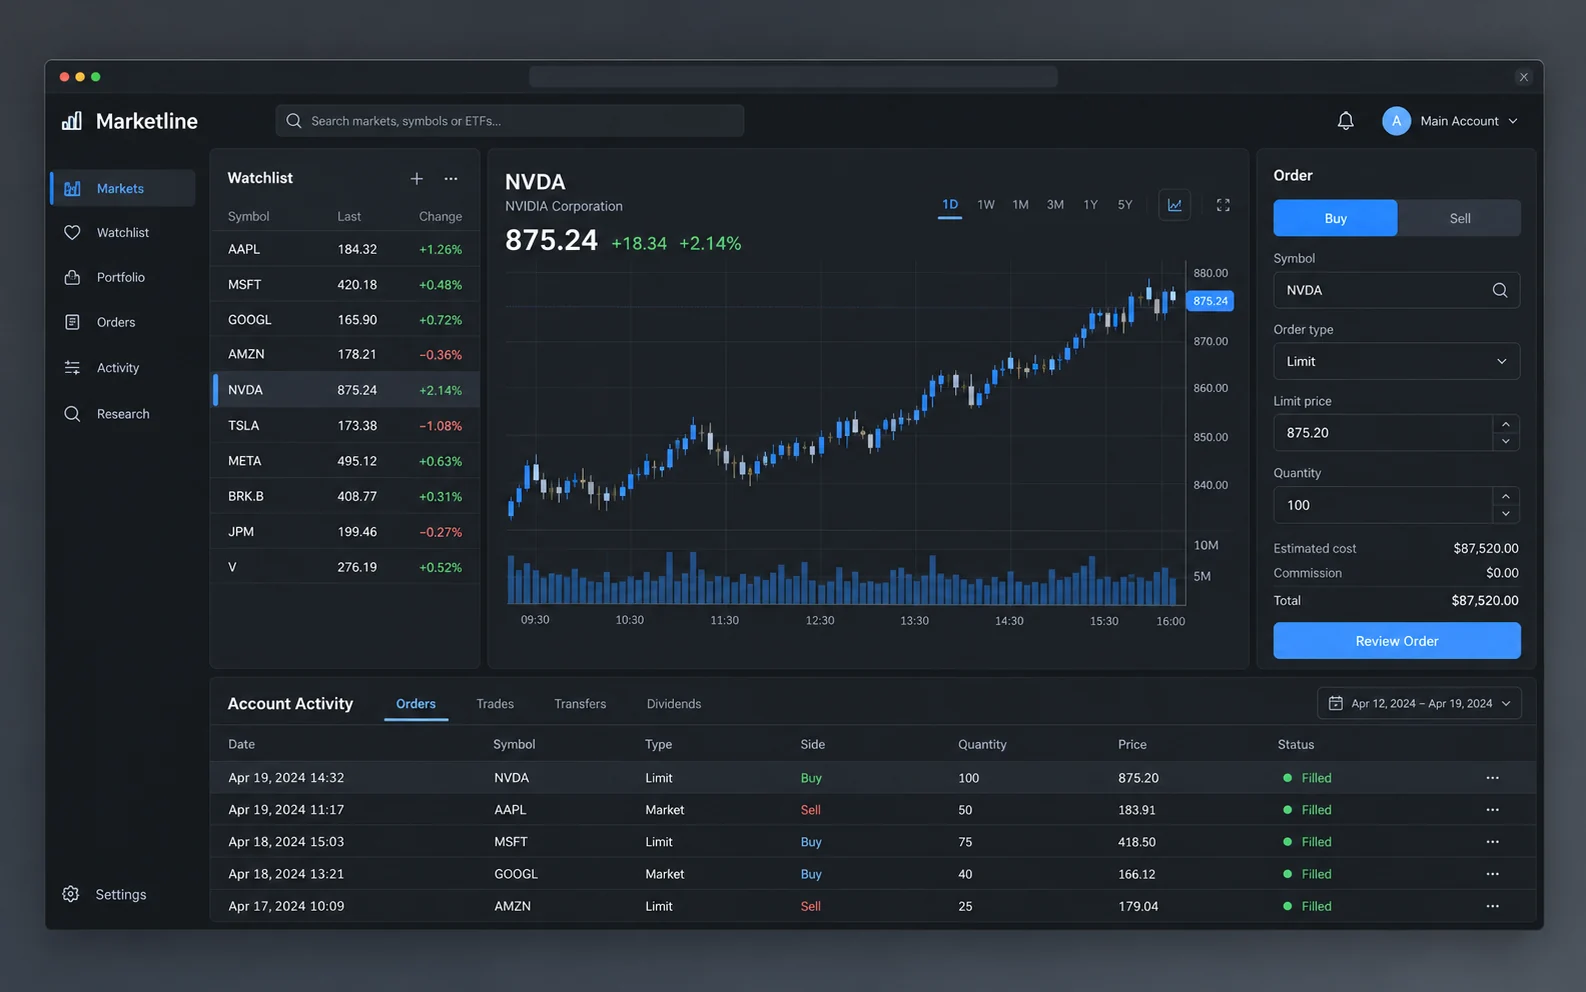Select the Buy side toggle
1586x992 pixels.
pyautogui.click(x=1335, y=218)
